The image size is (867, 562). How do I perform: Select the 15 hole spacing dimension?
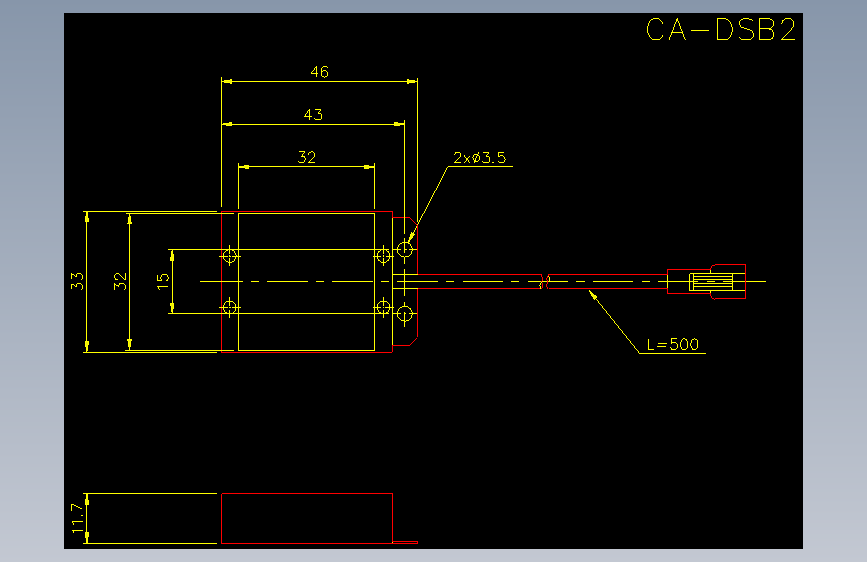163,281
